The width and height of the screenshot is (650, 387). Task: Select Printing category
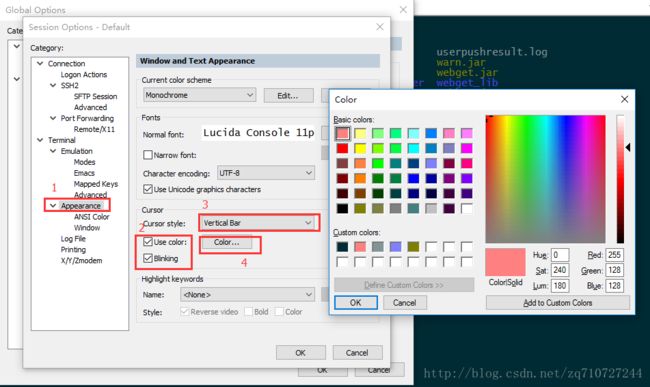tap(73, 249)
